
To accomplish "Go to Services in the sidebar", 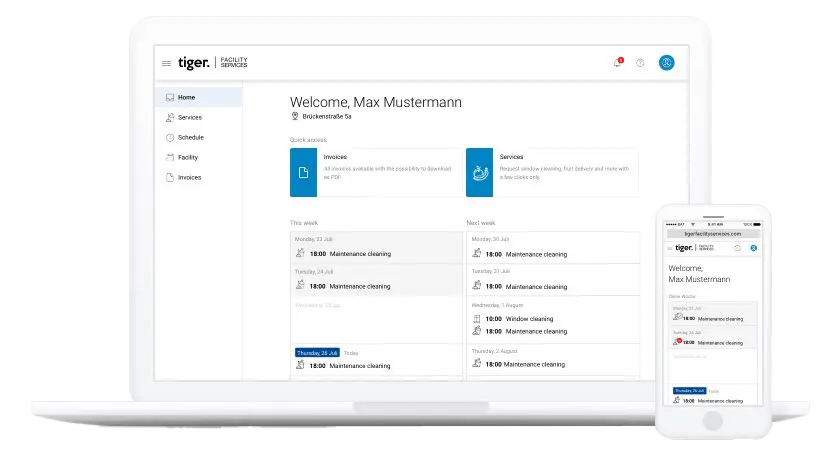I will click(x=189, y=117).
